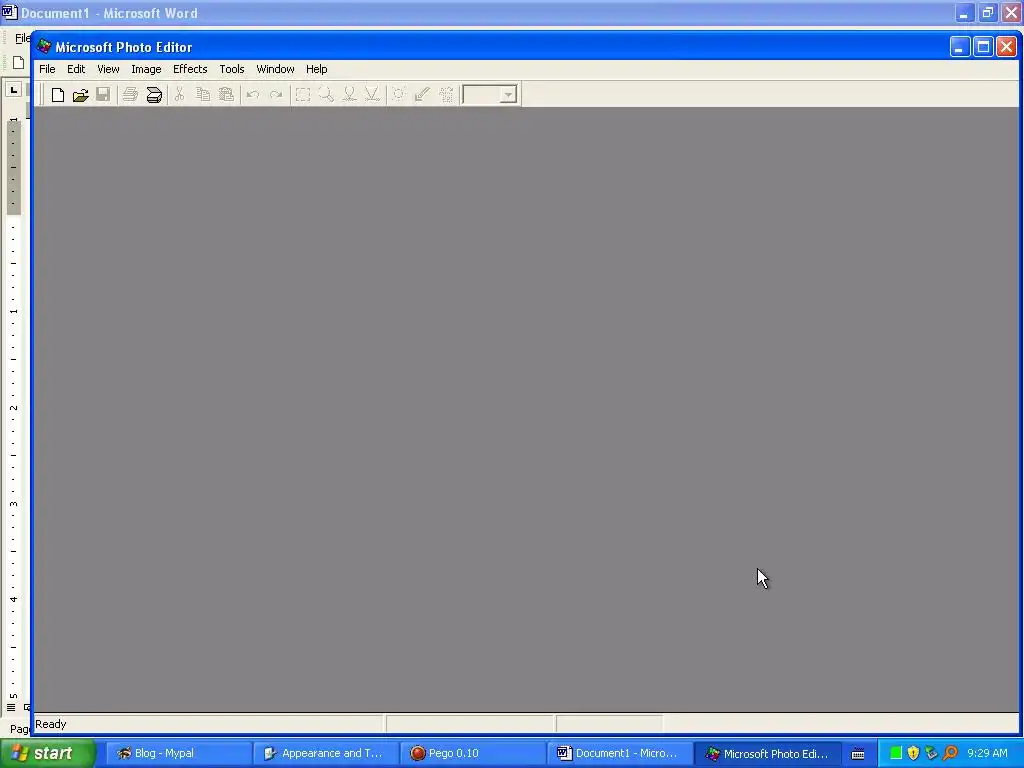Click the keyboard icon on the taskbar
This screenshot has width=1024, height=768.
(858, 754)
